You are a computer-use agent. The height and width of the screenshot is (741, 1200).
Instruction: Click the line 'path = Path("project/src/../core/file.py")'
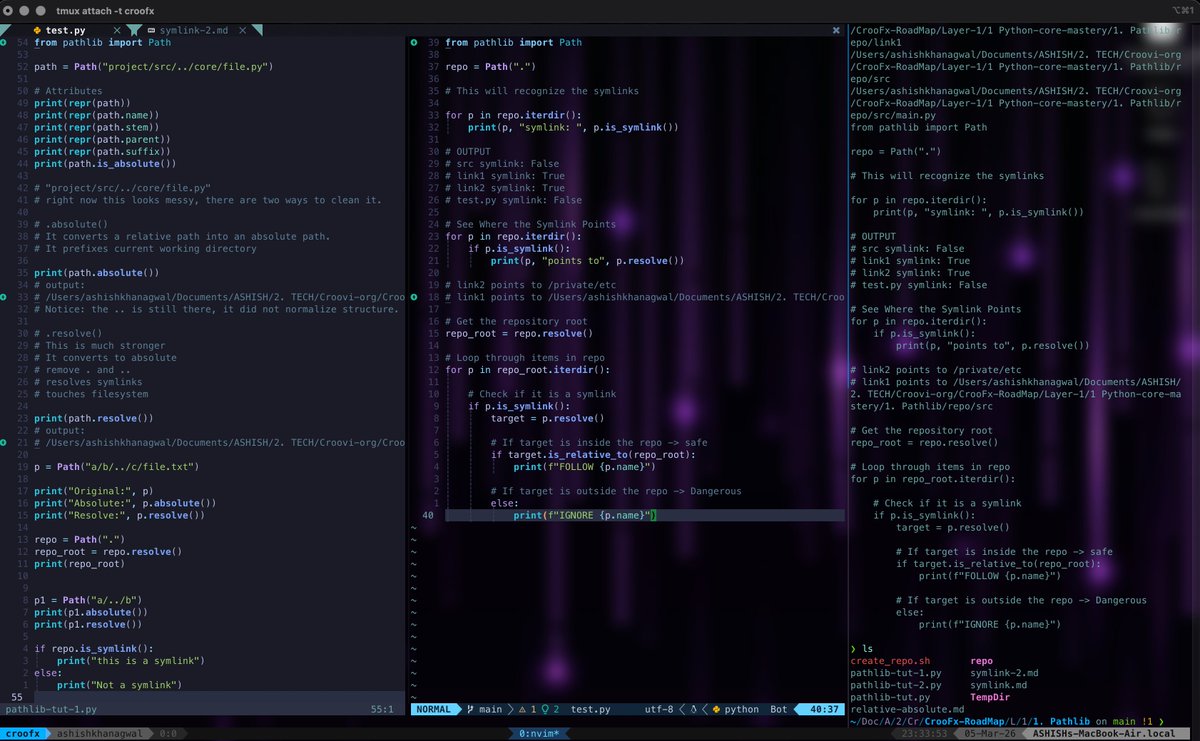pyautogui.click(x=153, y=67)
